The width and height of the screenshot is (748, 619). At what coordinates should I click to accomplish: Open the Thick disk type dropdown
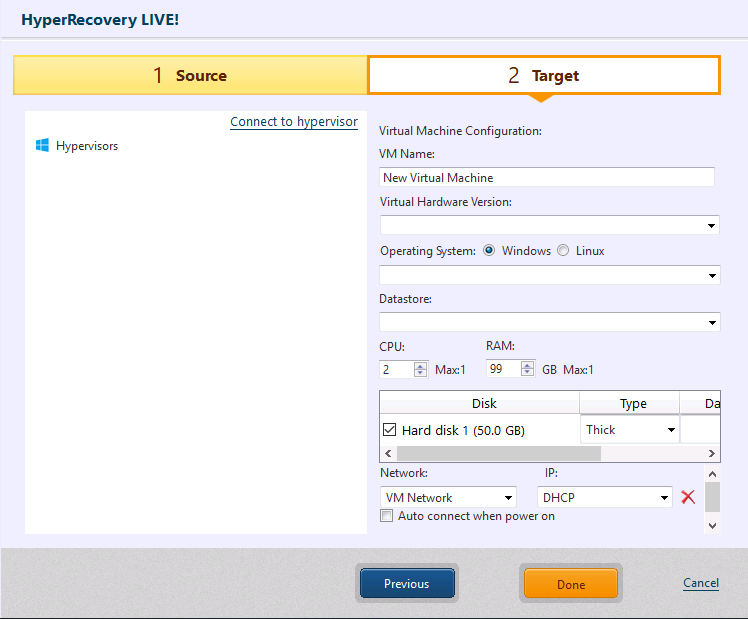629,430
